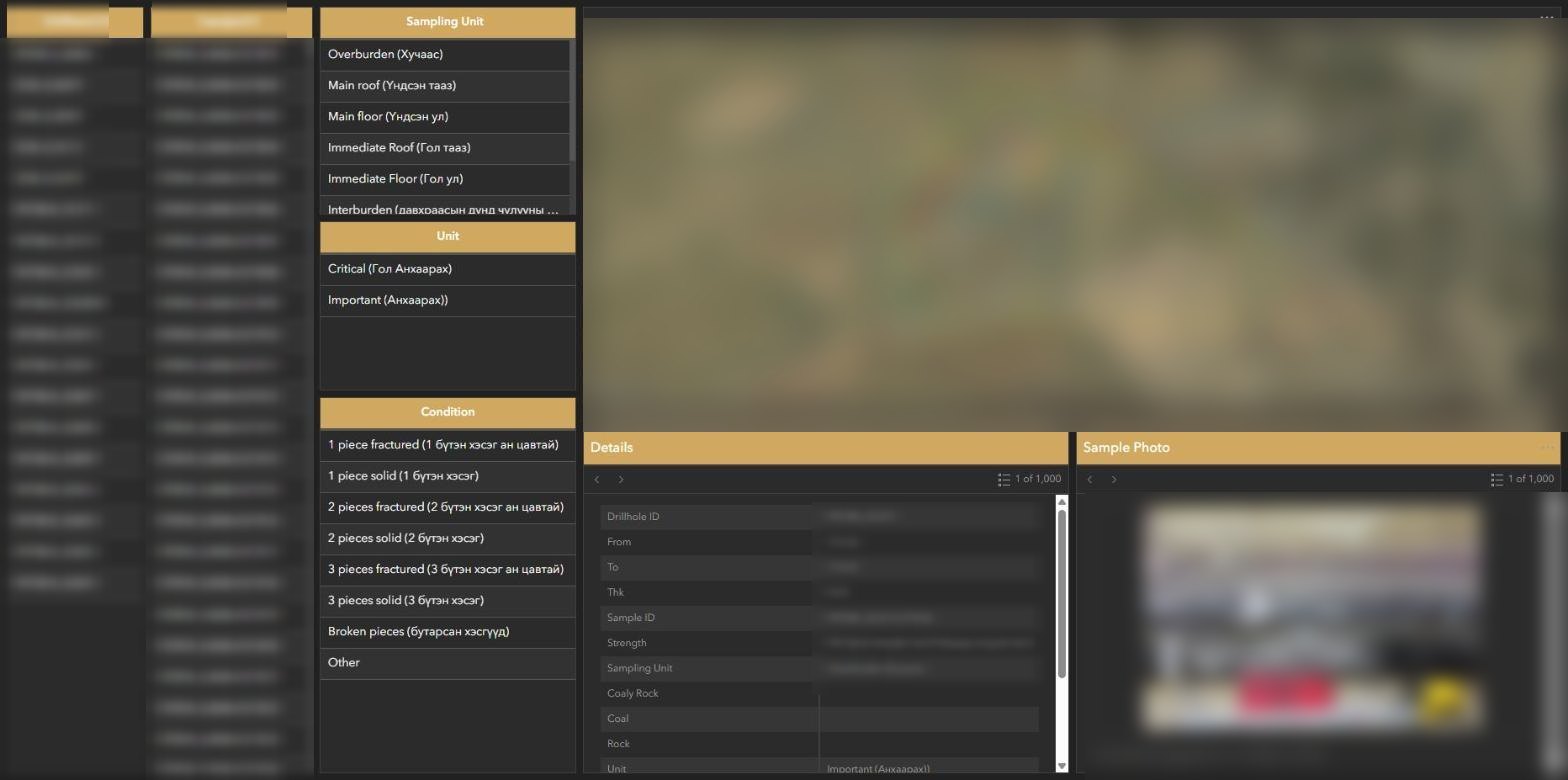Select Main roof (Үндсэн тааз) sampling unit
Screen dimensions: 1568x780
coord(444,86)
